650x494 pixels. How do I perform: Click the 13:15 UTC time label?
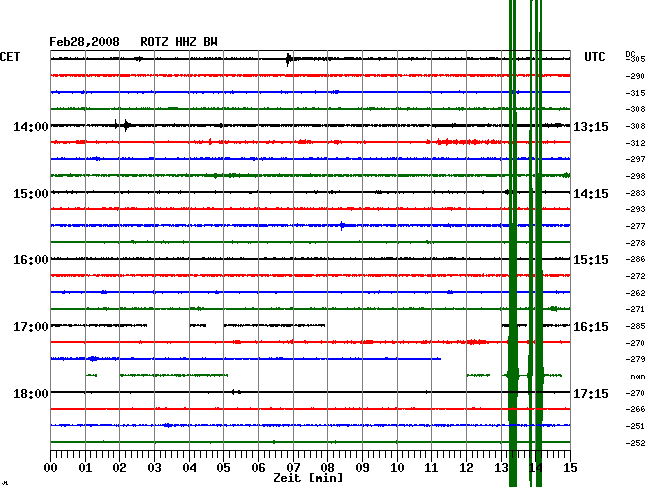tap(591, 126)
